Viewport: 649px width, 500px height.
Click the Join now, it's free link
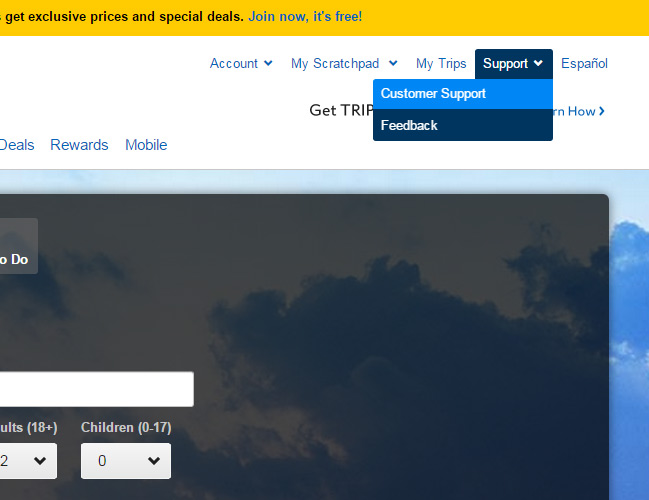click(305, 17)
